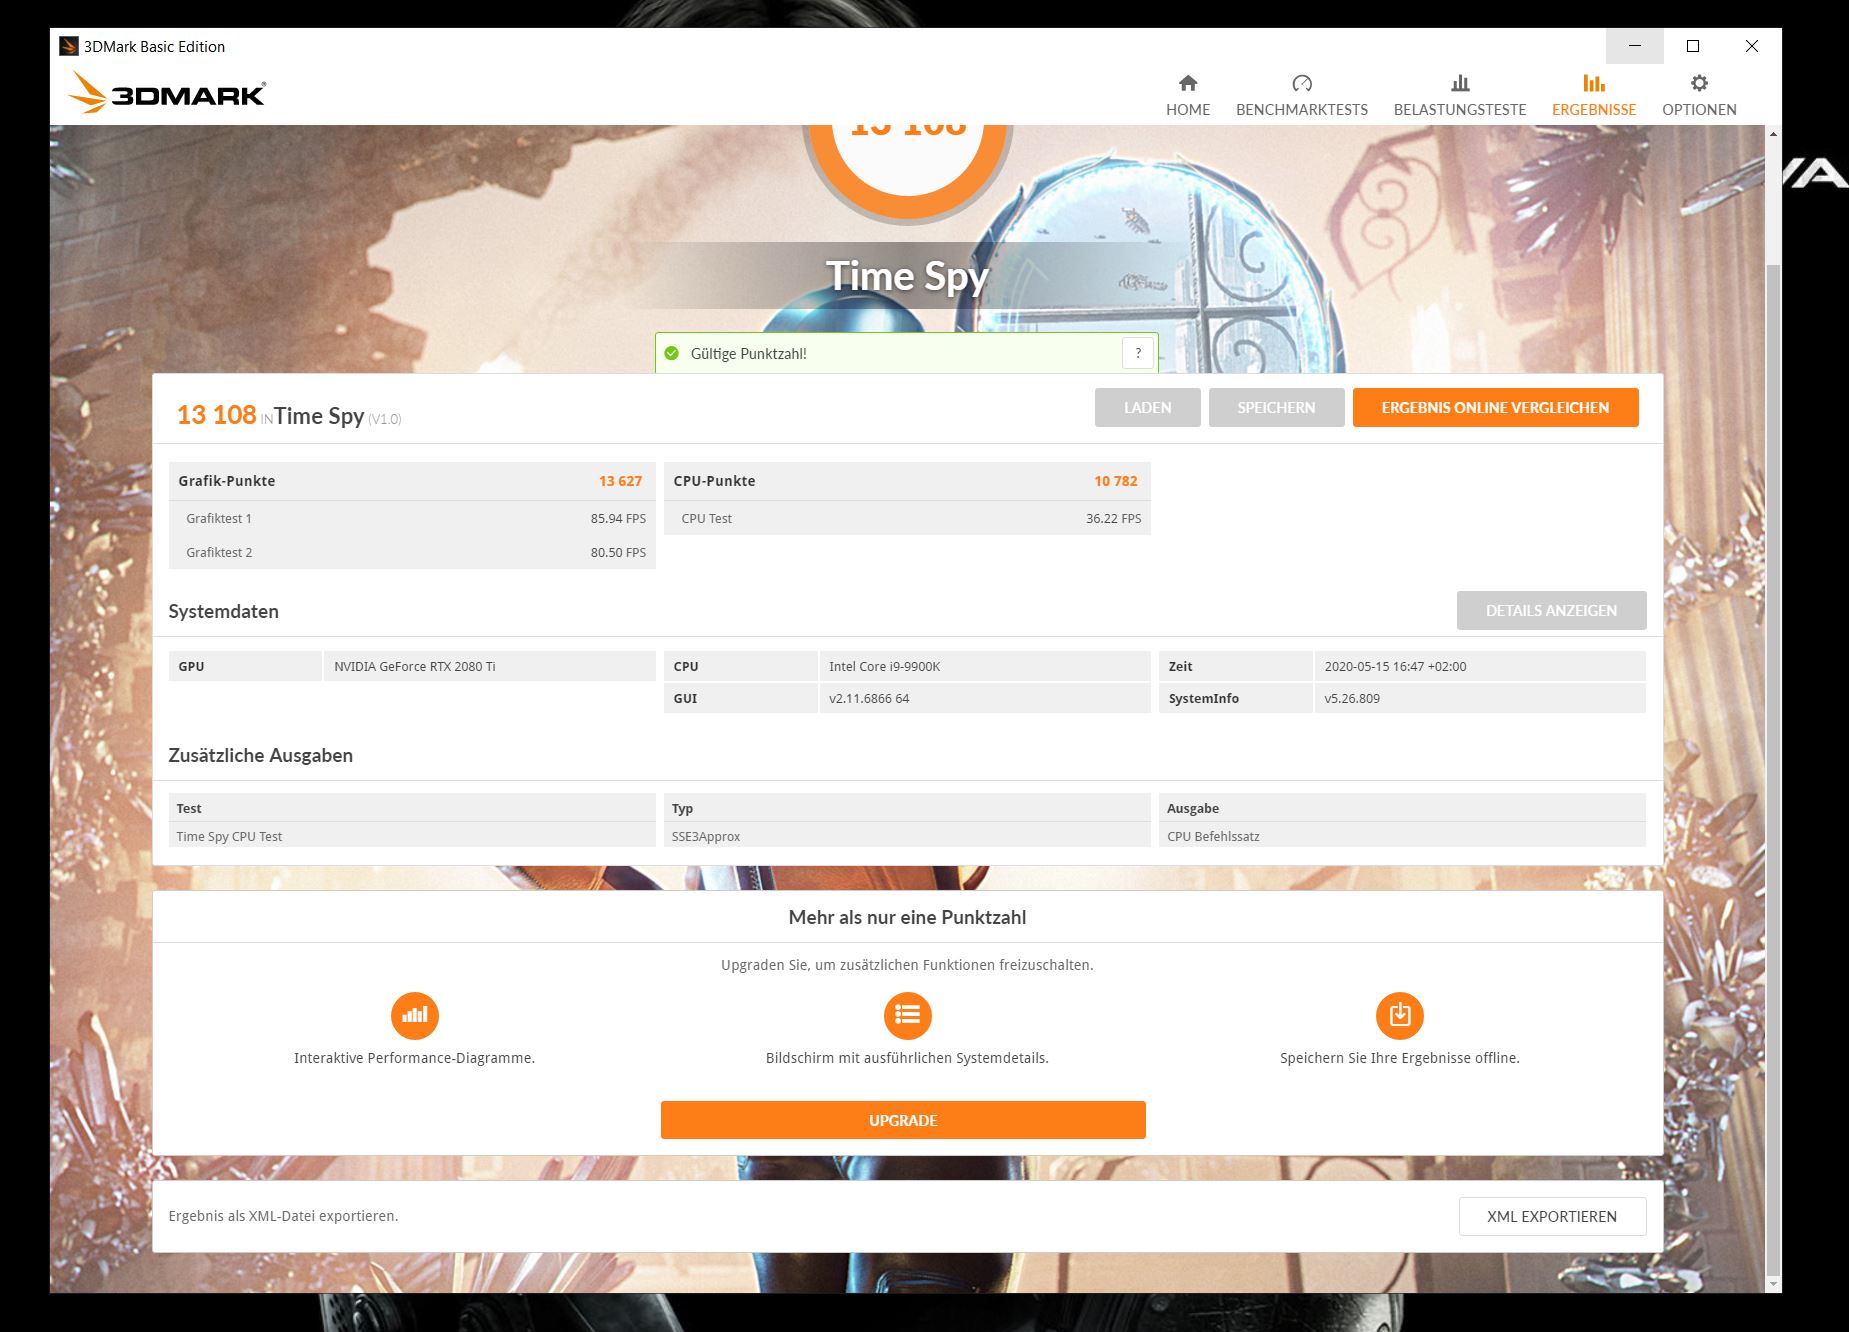Screen dimensions: 1849x1332
Task: Click the 3DMark logo
Action: point(167,93)
